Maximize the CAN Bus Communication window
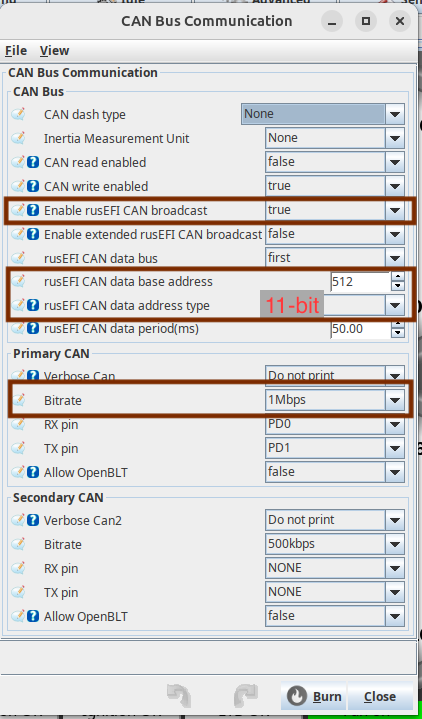This screenshot has width=422, height=719. (366, 21)
